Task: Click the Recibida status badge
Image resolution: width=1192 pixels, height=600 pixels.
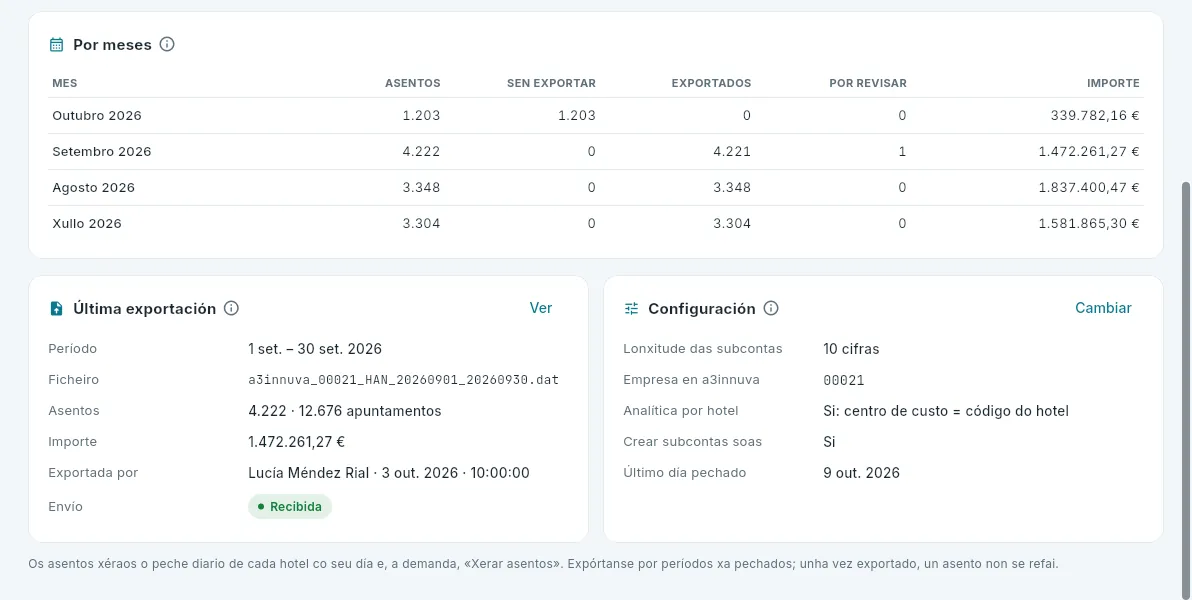Action: pos(290,506)
